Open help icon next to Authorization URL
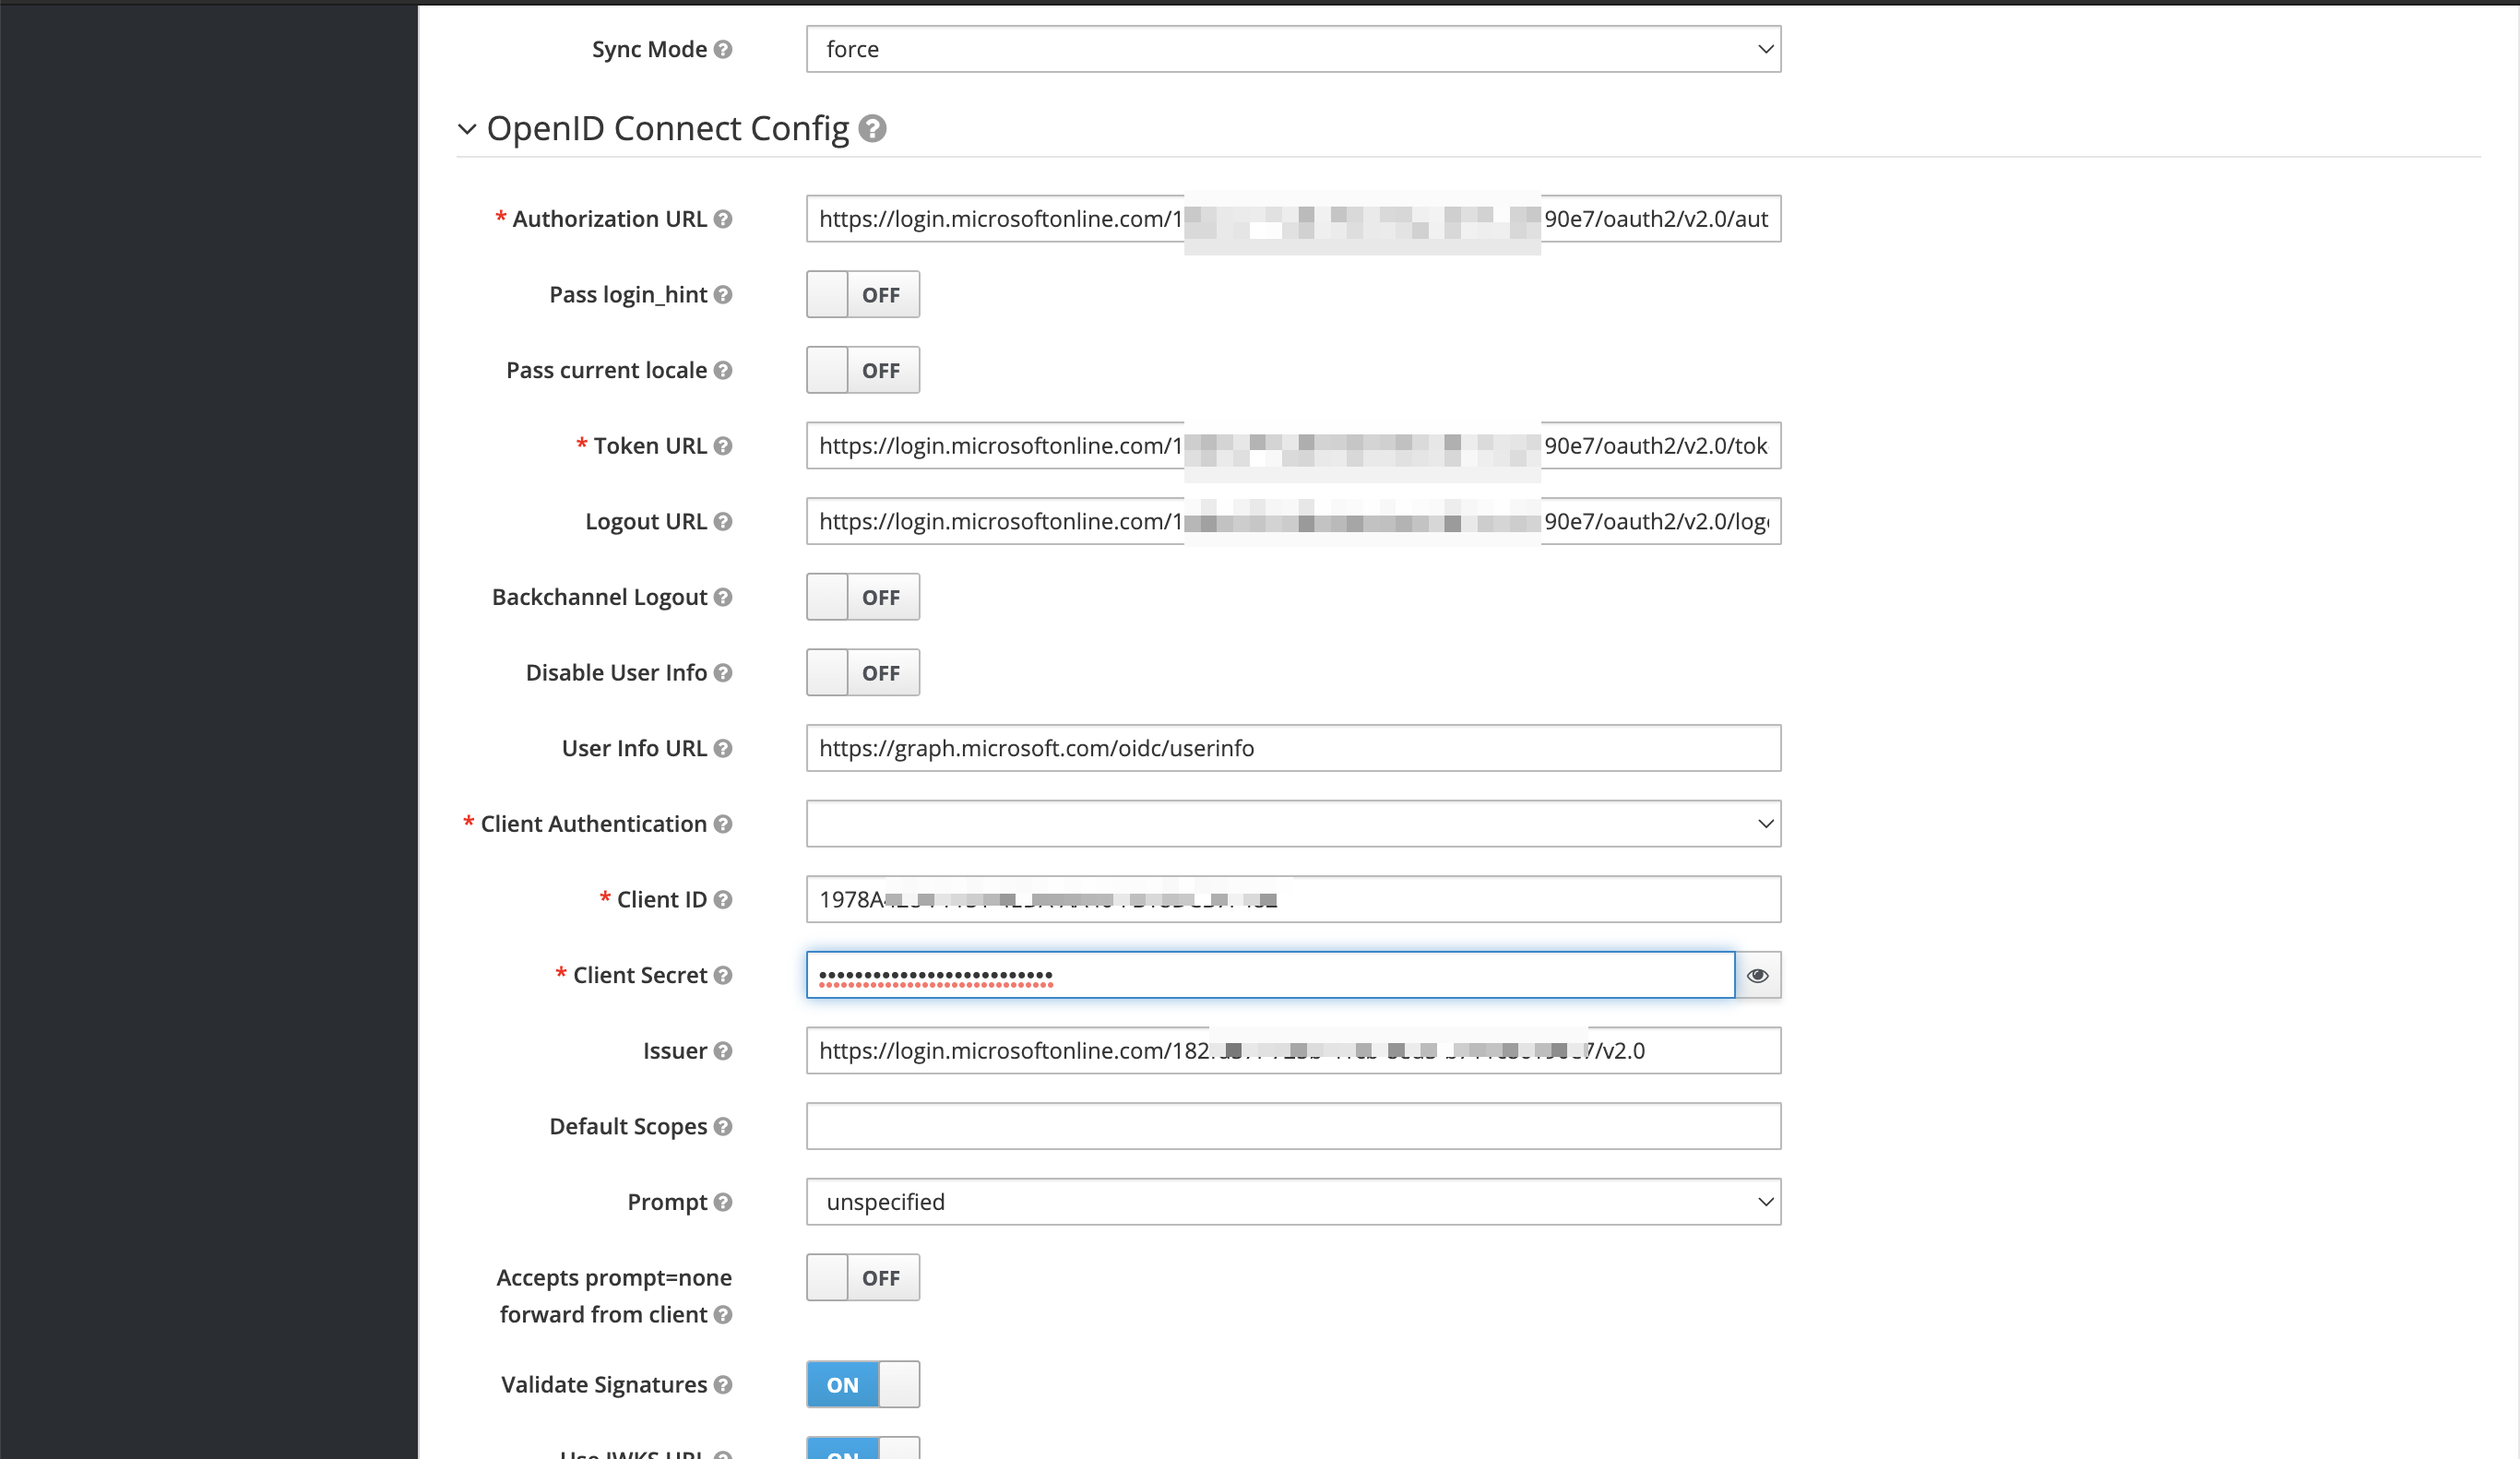This screenshot has width=2520, height=1459. [x=723, y=219]
